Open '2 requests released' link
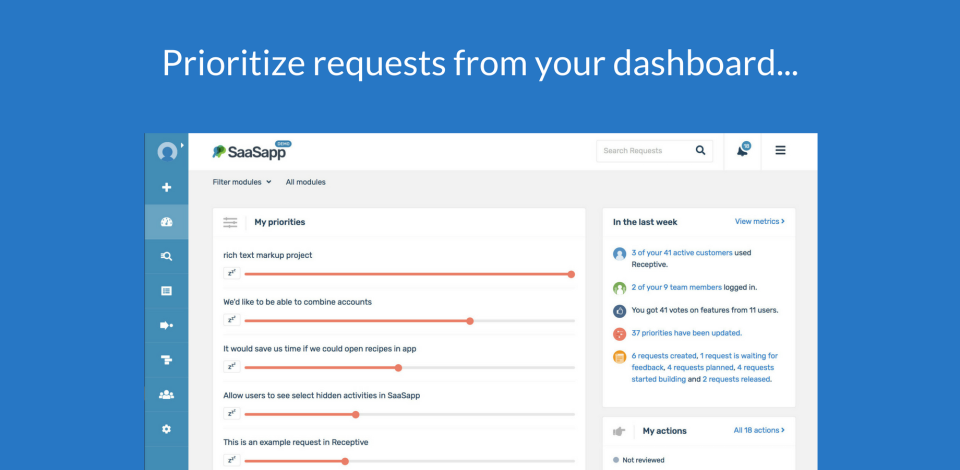The width and height of the screenshot is (960, 470). [x=737, y=379]
